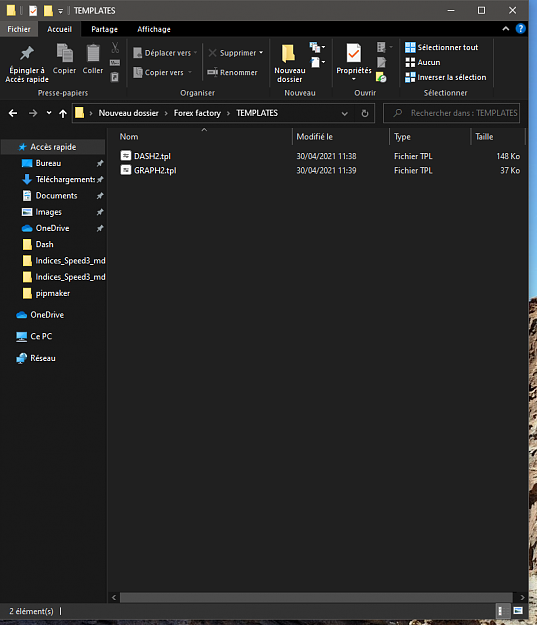
Task: Open the Déplacer vers dropdown
Action: (165, 53)
